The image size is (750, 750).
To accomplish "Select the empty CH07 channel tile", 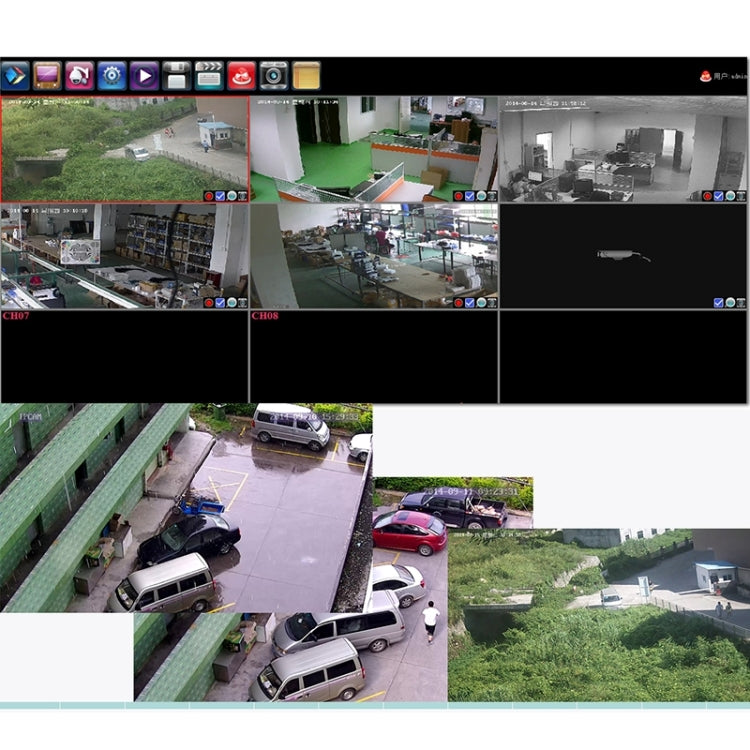I will pyautogui.click(x=124, y=358).
